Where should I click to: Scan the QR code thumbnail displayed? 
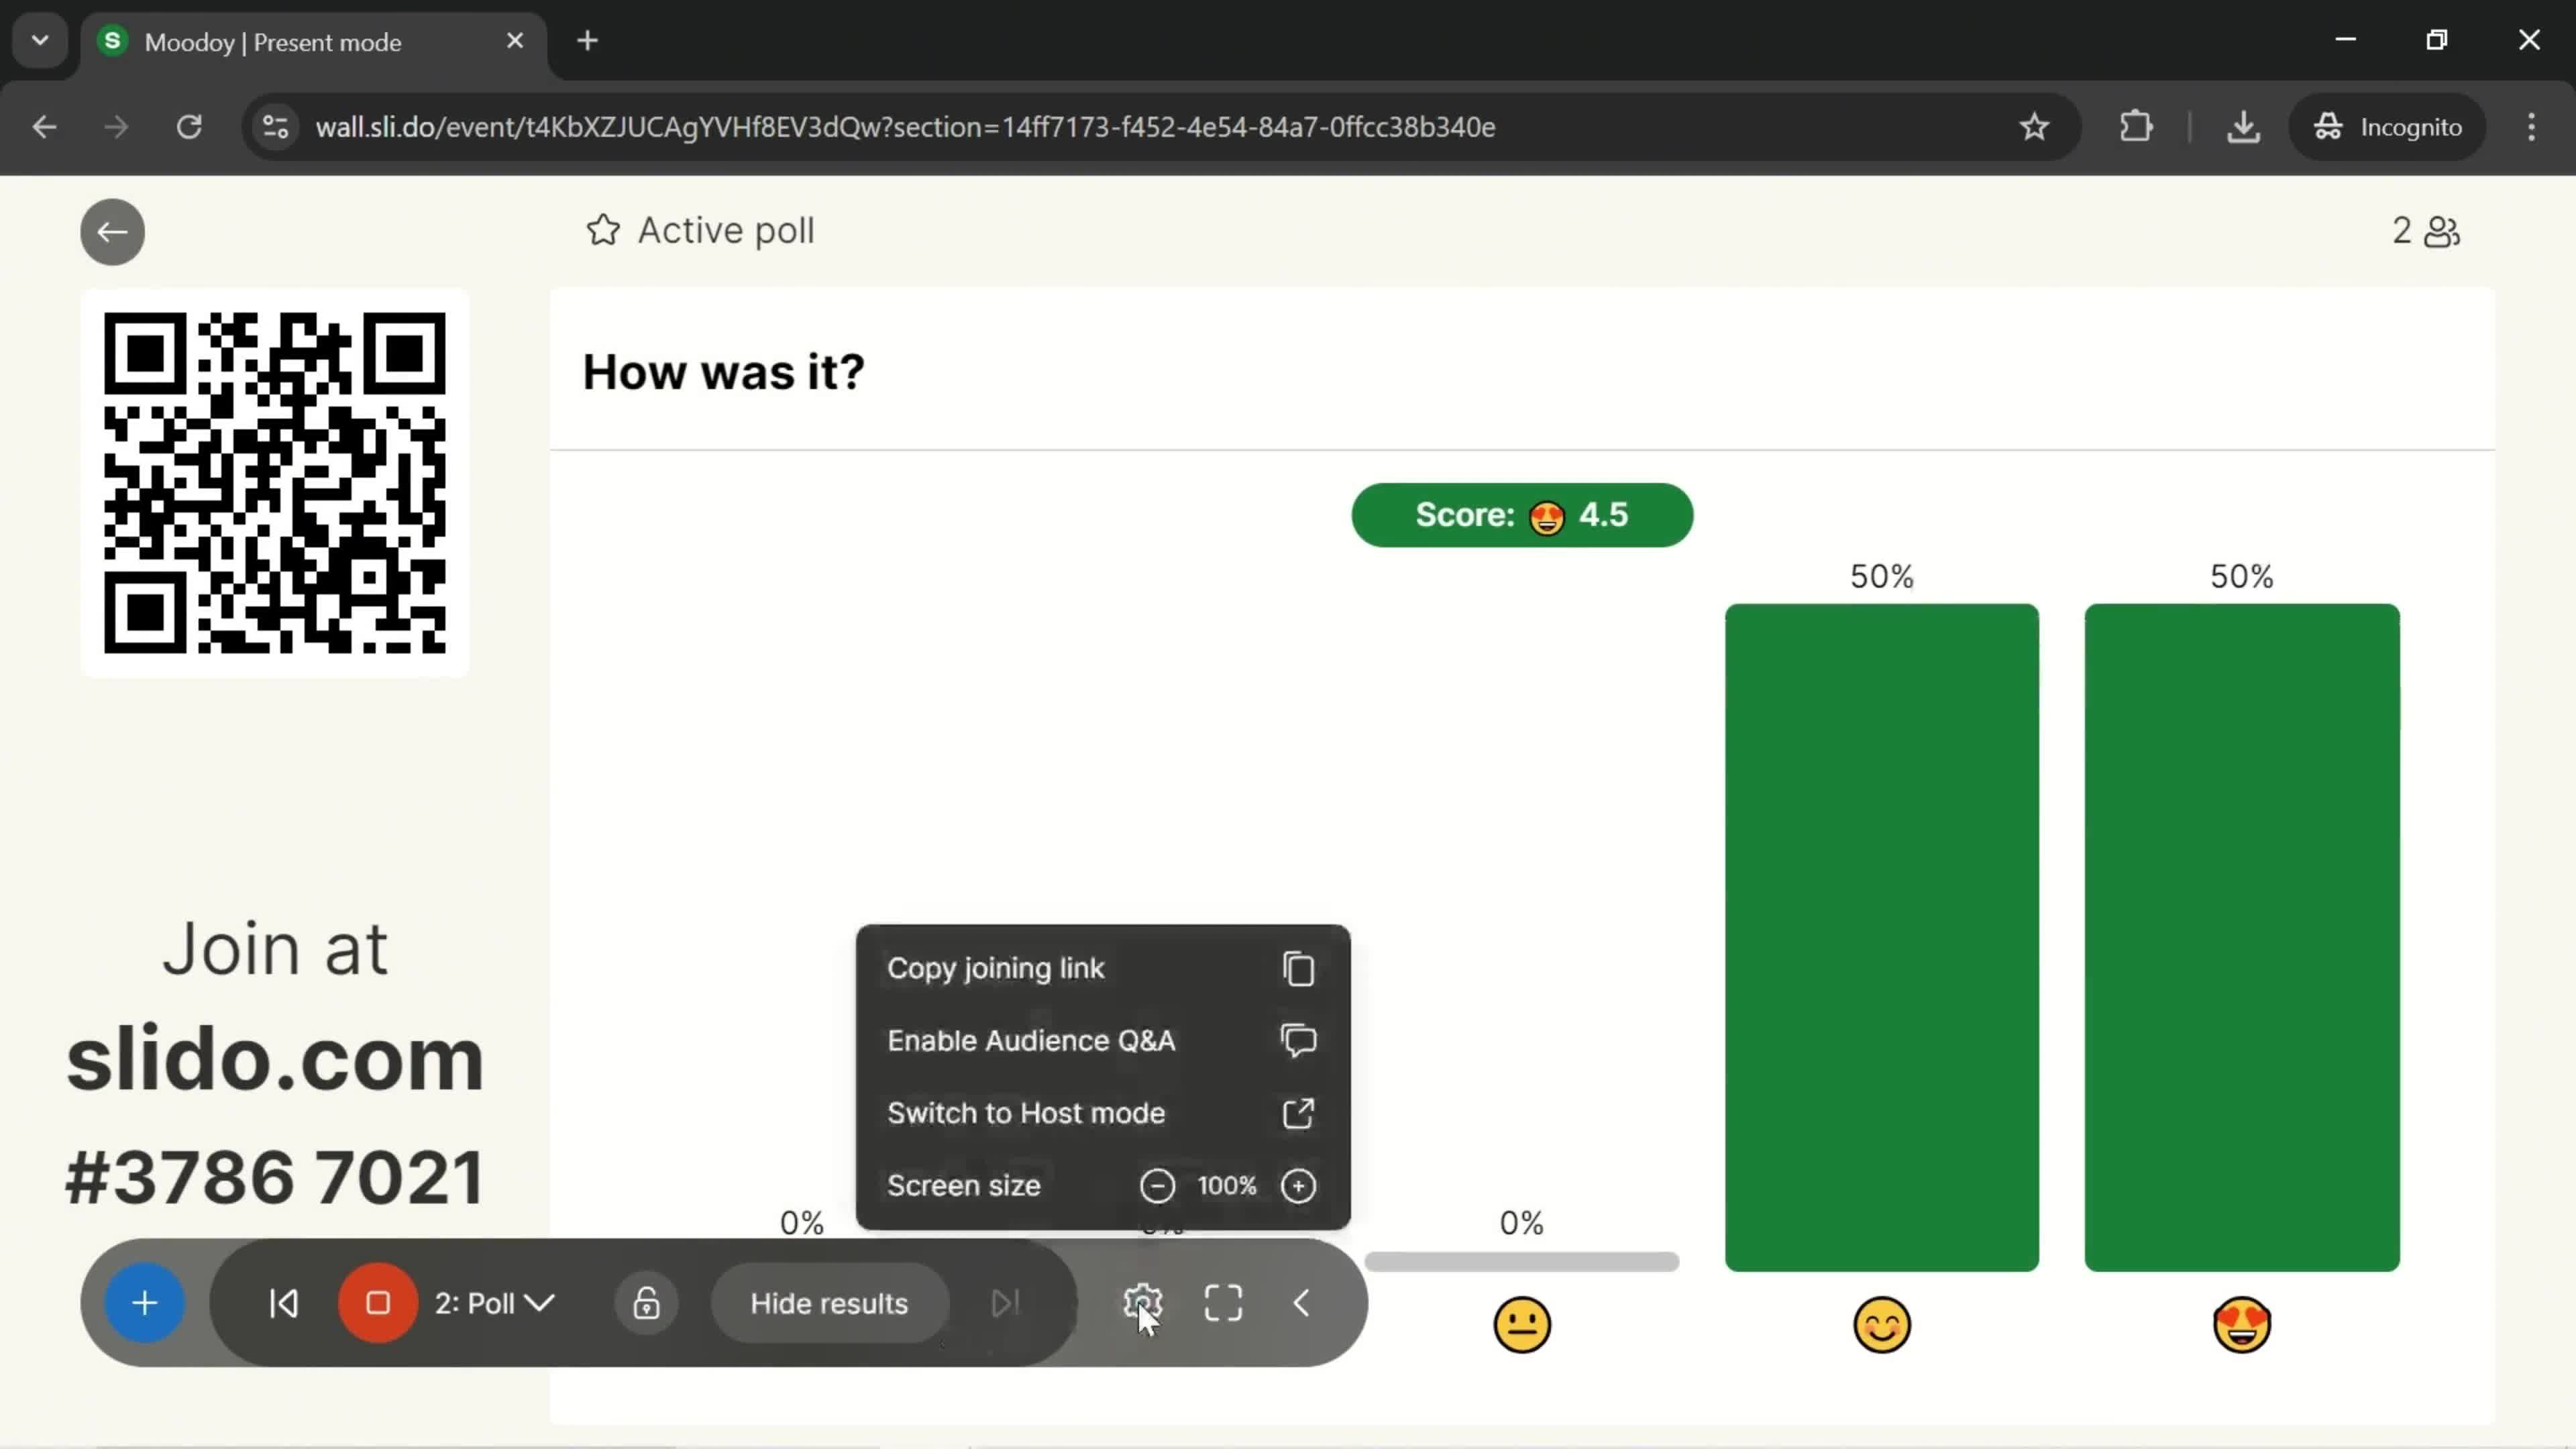tap(276, 486)
